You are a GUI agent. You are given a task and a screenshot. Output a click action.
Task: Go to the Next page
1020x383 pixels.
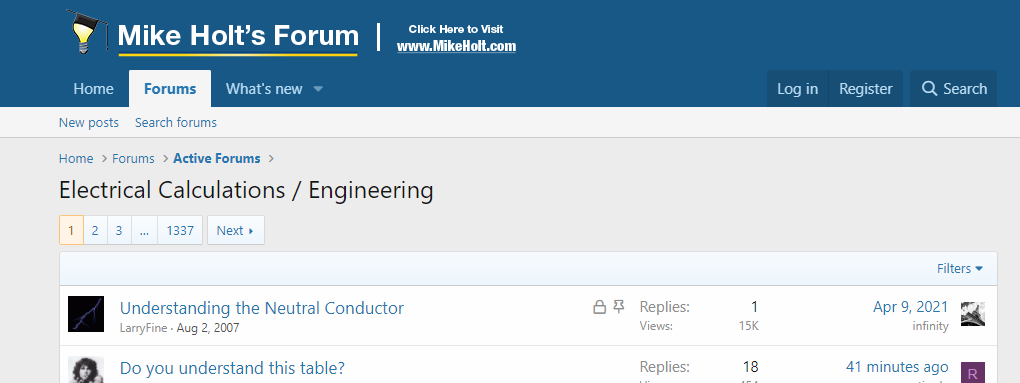(x=235, y=230)
